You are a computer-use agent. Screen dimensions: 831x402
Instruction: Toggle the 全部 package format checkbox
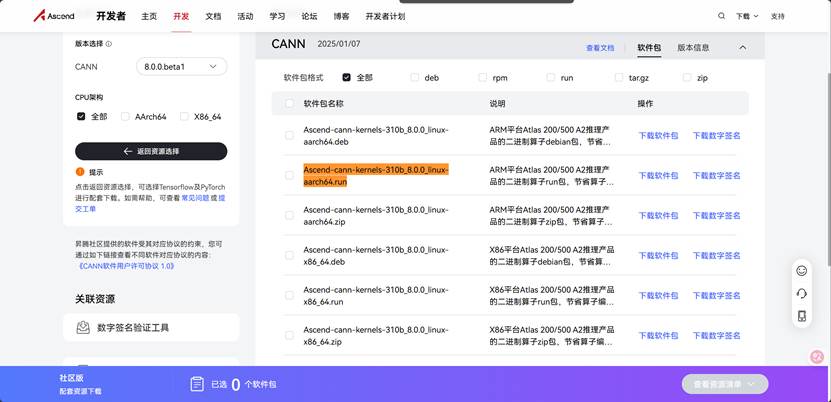(347, 77)
